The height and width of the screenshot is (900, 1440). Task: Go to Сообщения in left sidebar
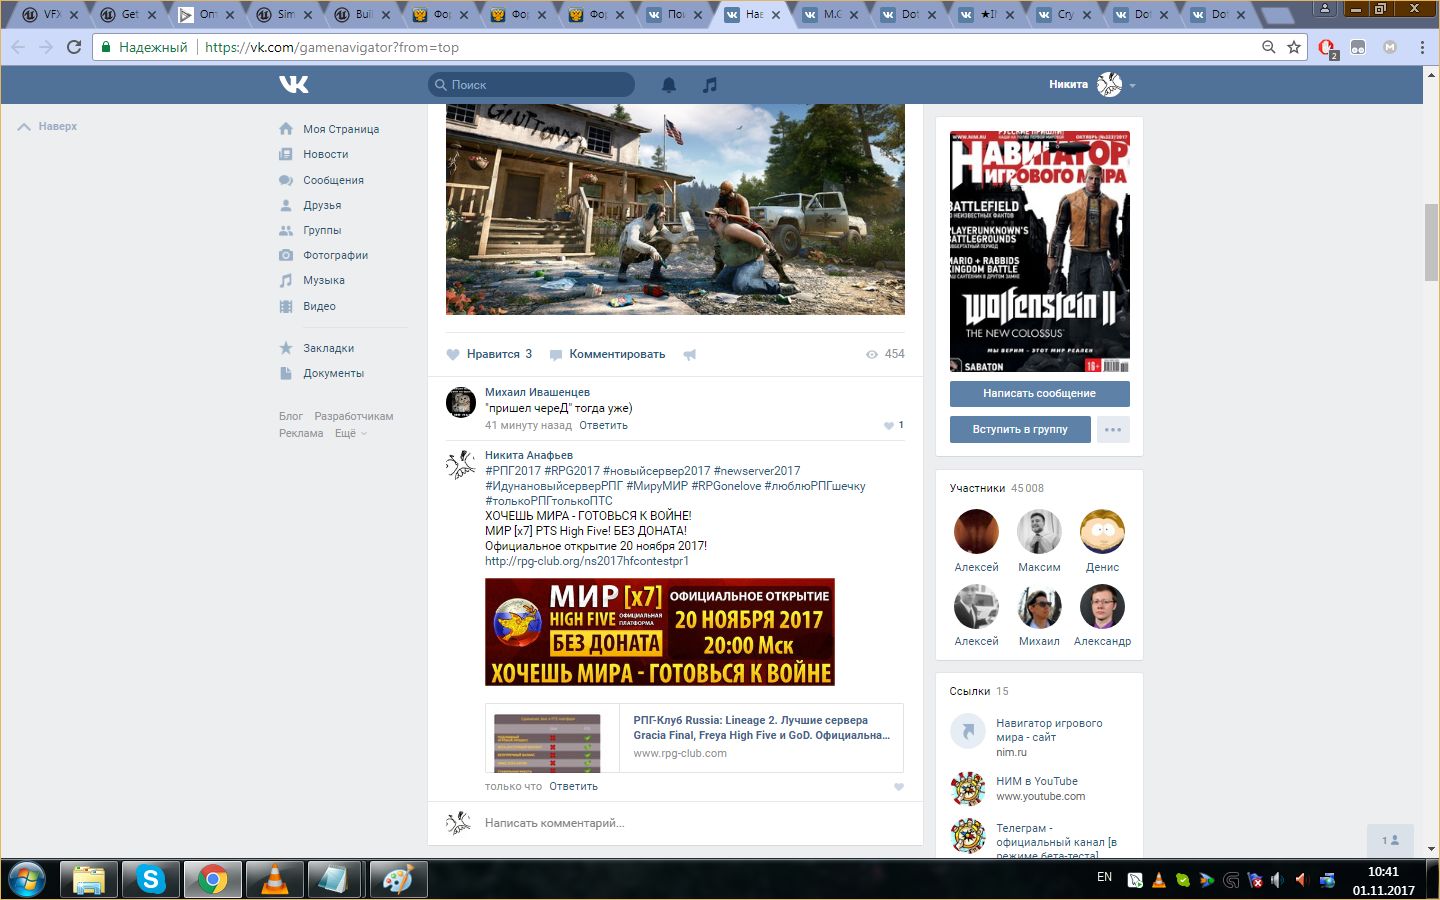(333, 180)
